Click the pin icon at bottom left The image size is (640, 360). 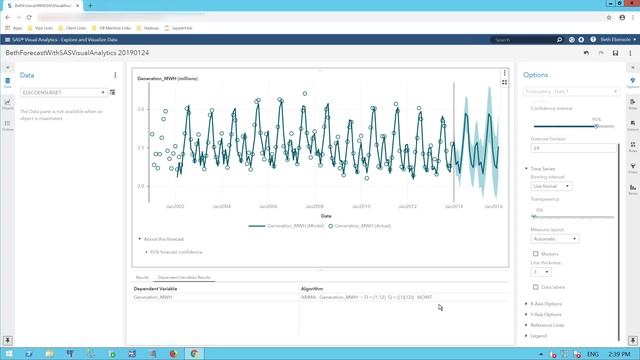(x=7, y=340)
